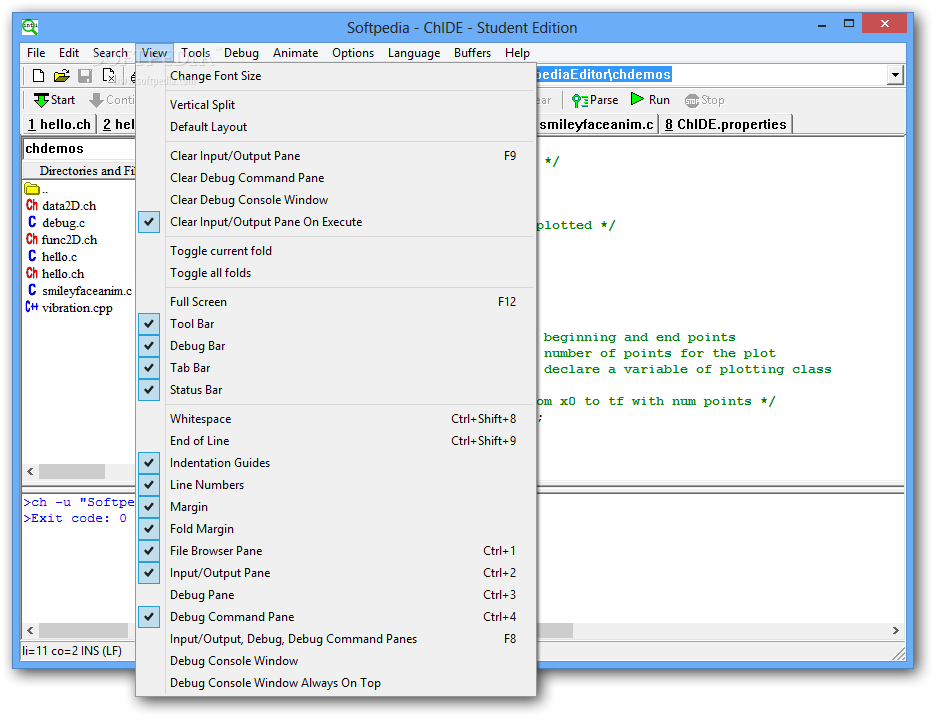
Task: Choose Full Screen
Action: [336, 302]
